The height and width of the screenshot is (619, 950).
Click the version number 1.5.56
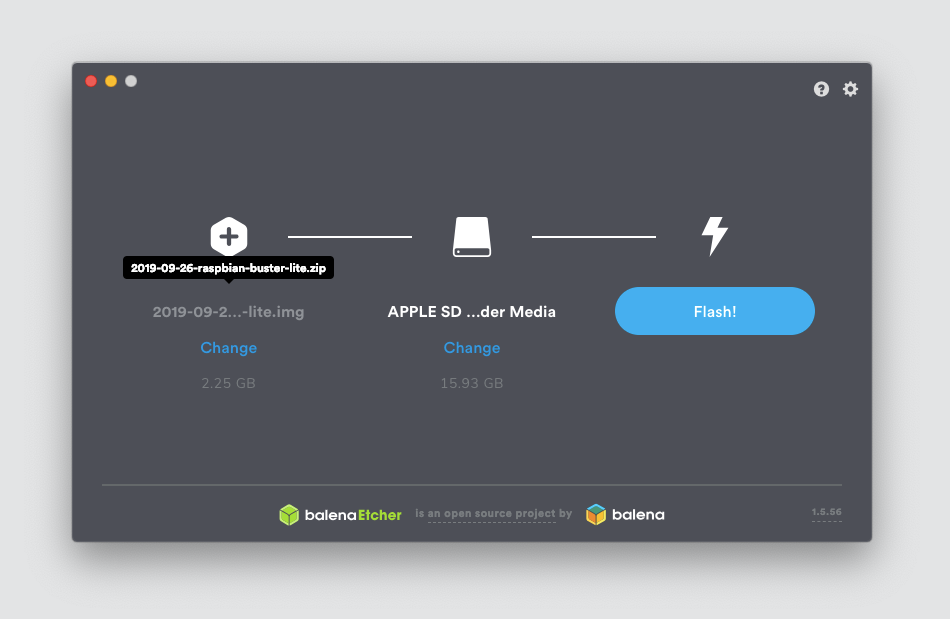coord(826,512)
